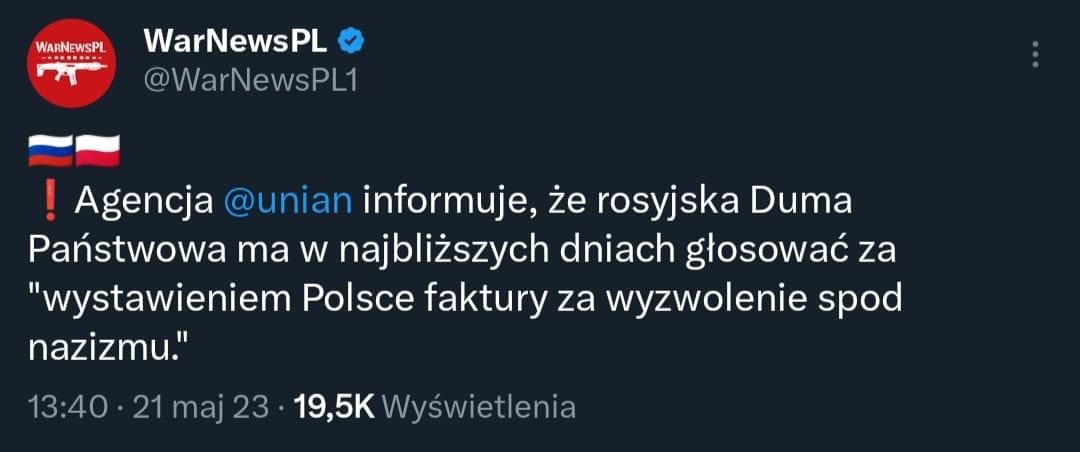Click the blue verified badge

click(x=353, y=41)
